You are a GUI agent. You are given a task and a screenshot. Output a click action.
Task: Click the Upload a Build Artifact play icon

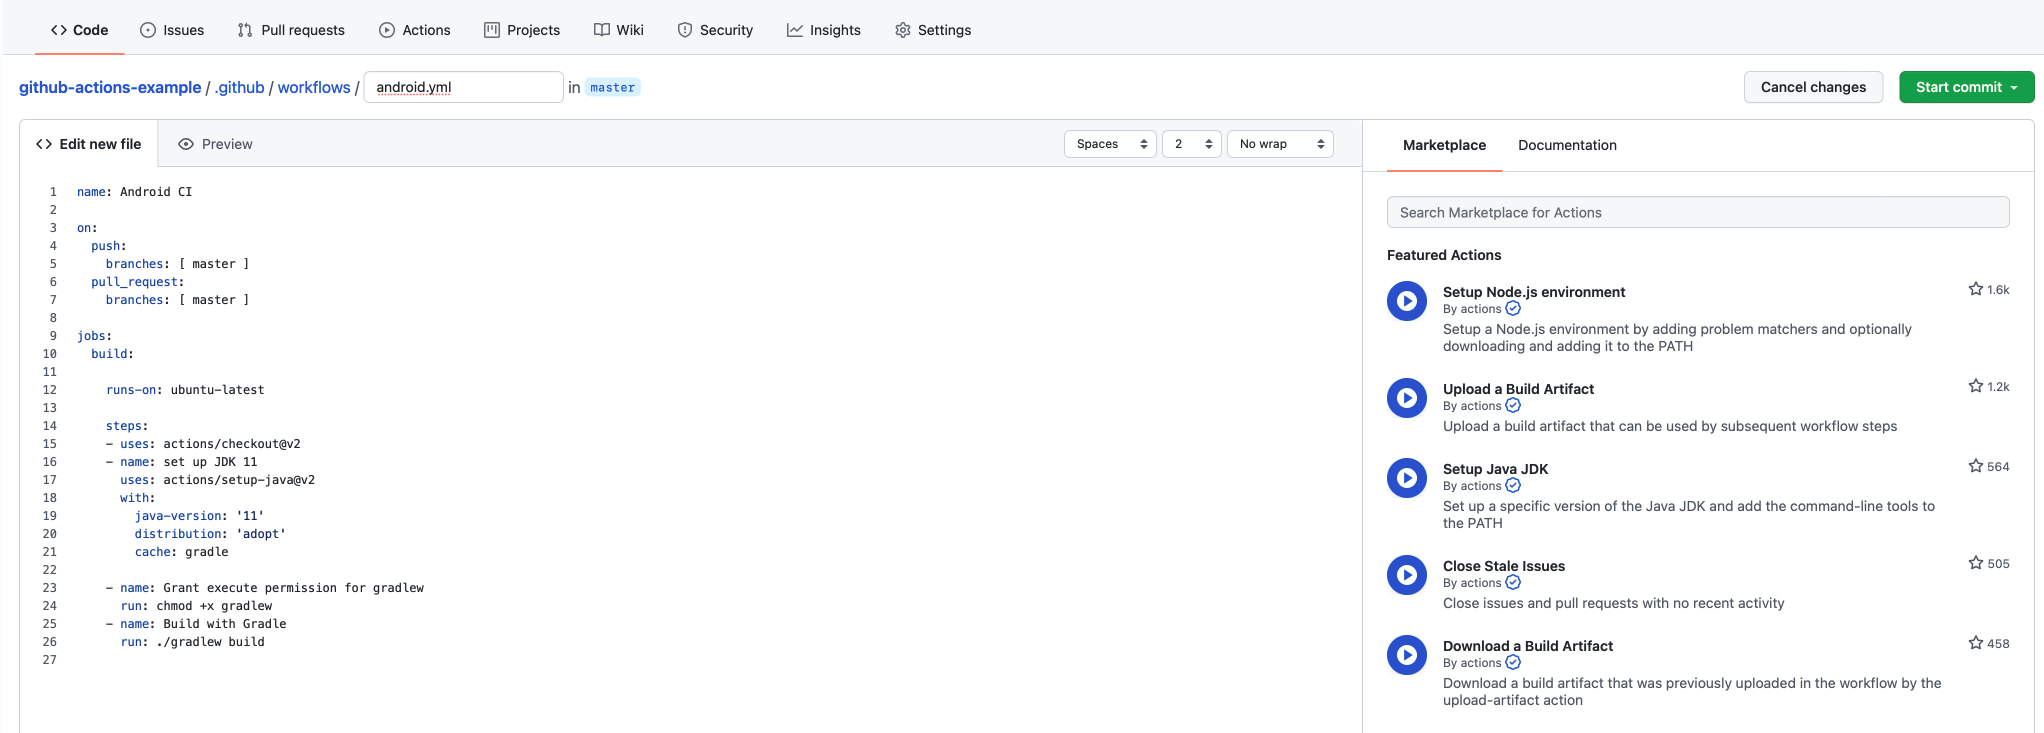click(1407, 398)
